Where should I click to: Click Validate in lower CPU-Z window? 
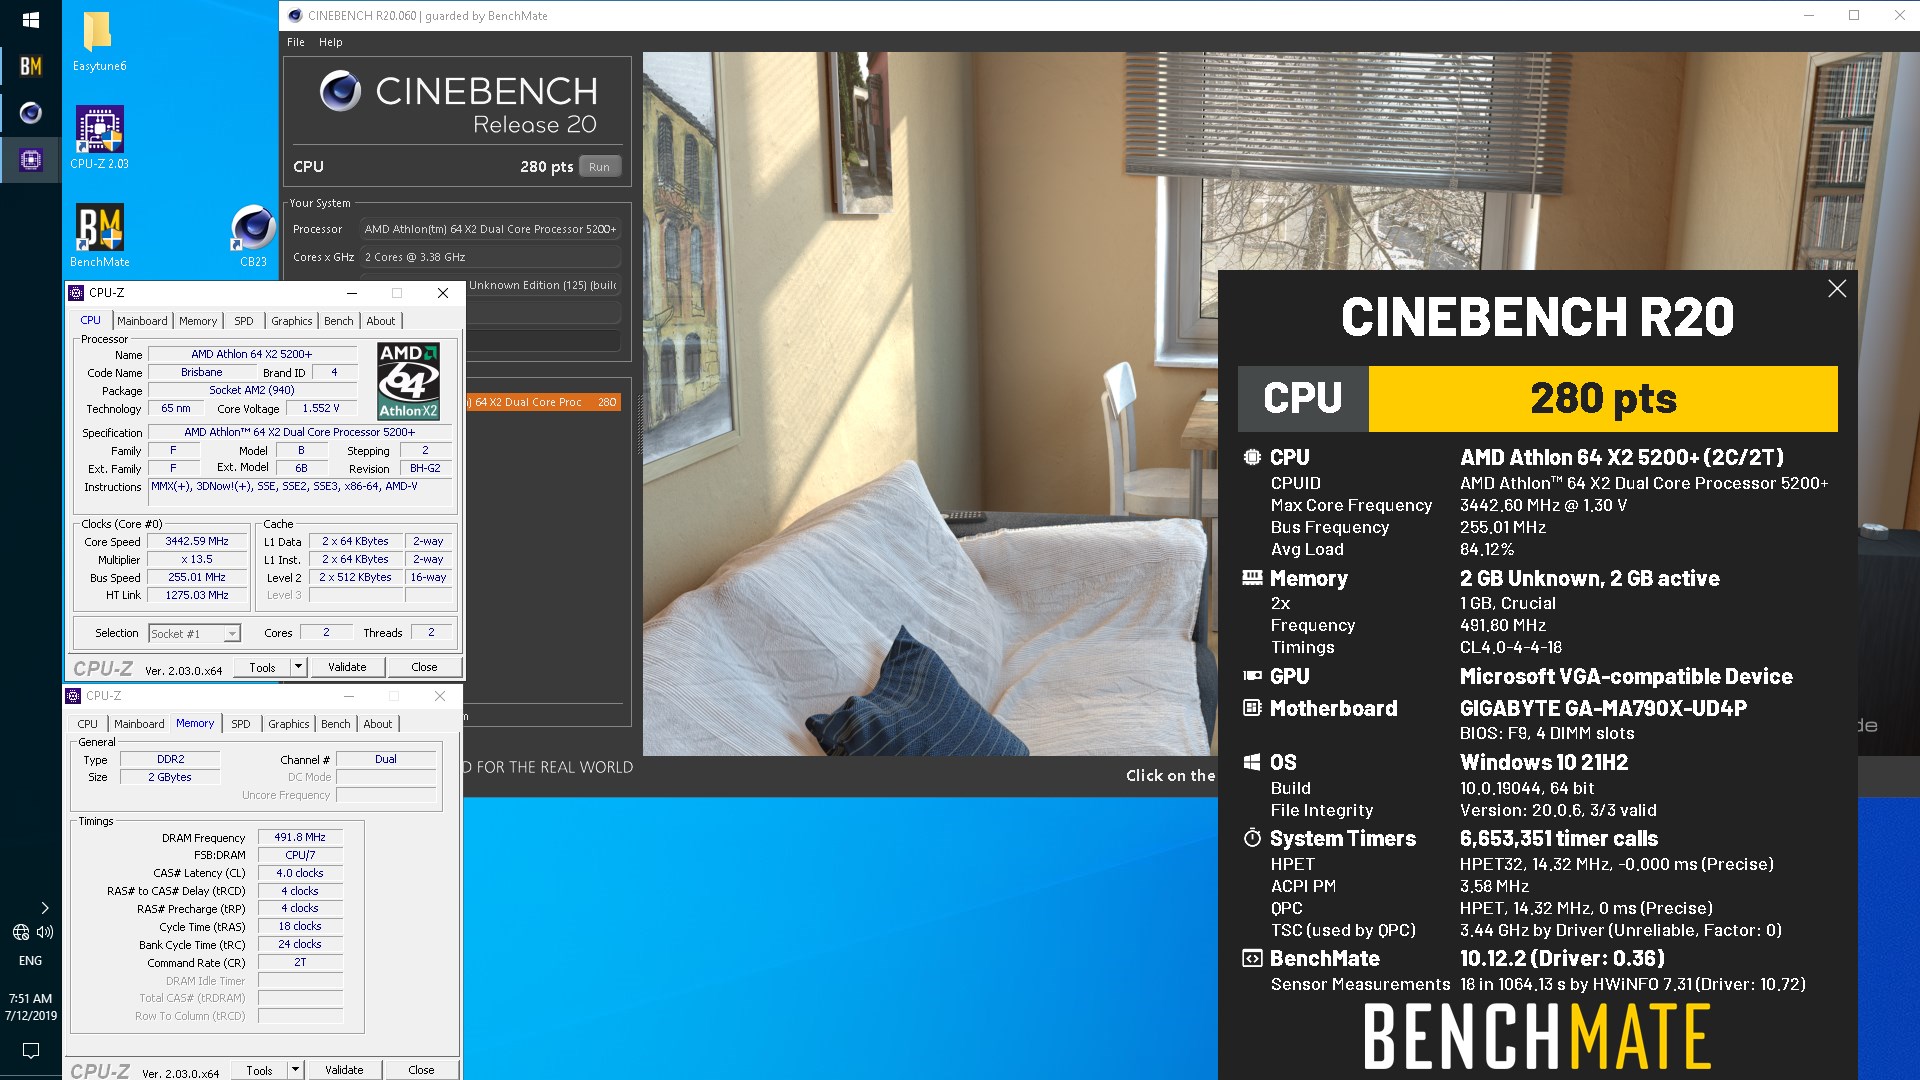(344, 1070)
